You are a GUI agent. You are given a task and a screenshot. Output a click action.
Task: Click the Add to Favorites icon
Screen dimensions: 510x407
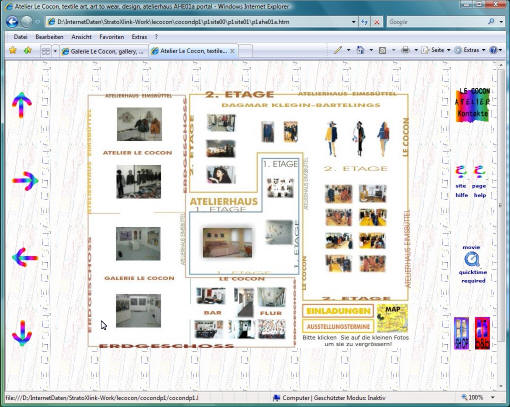tap(28, 50)
